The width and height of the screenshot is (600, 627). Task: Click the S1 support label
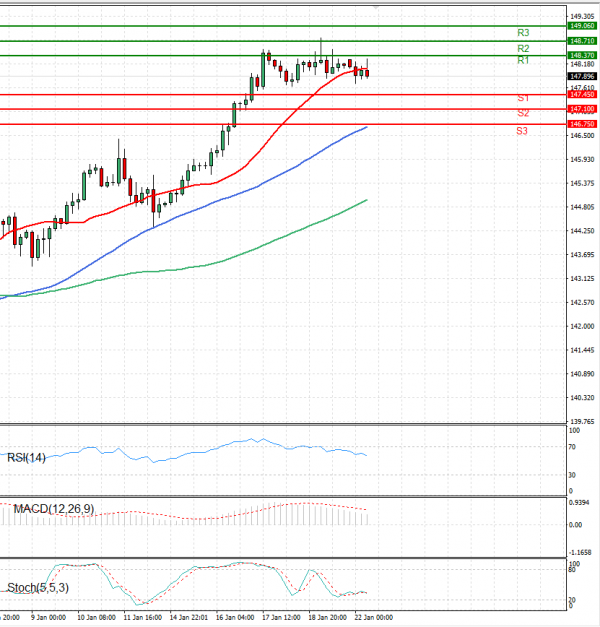click(523, 98)
